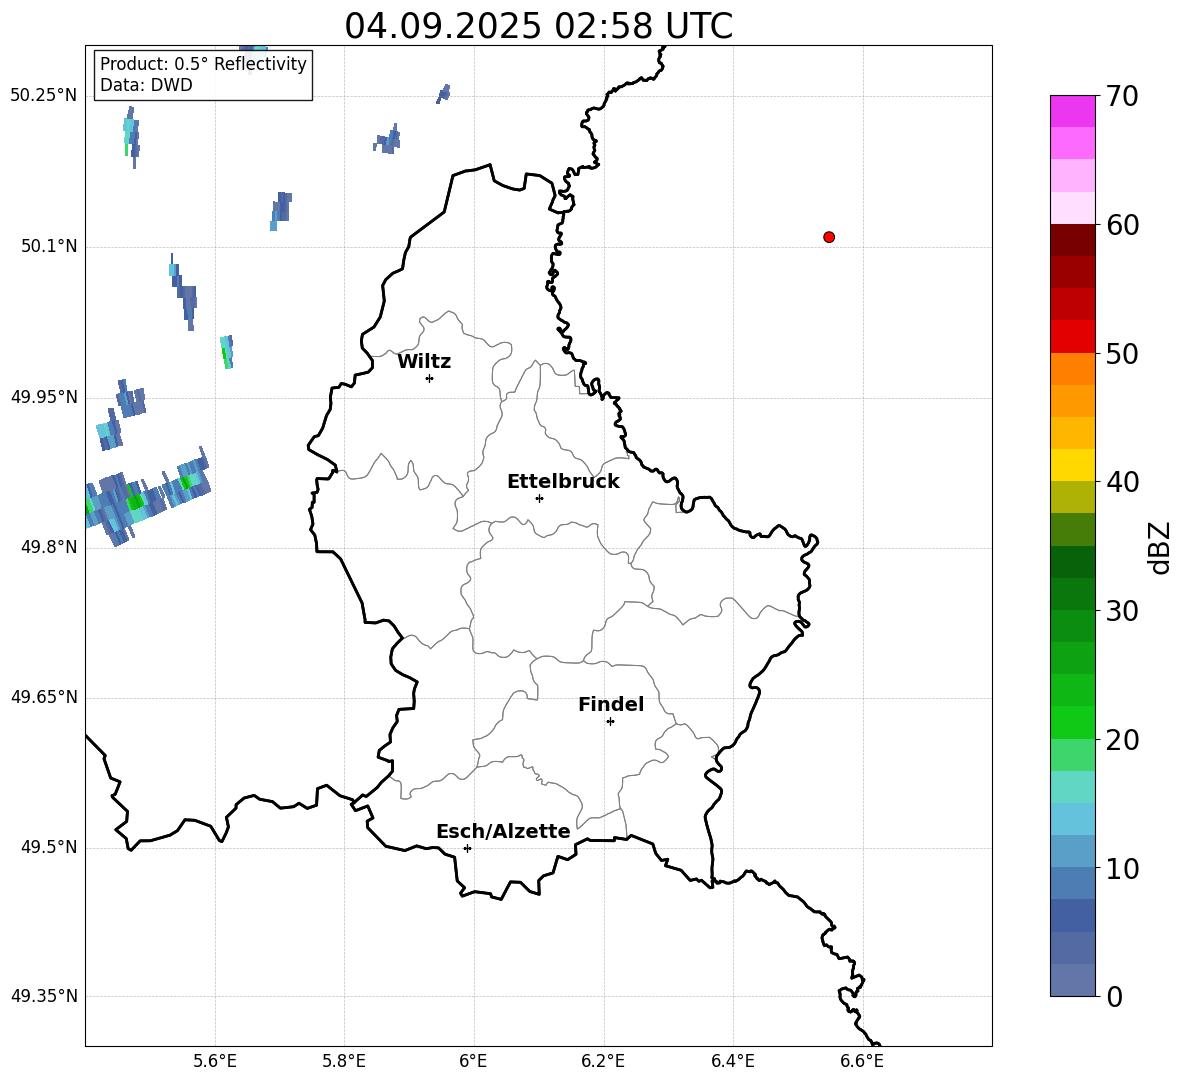The height and width of the screenshot is (1081, 1184).
Task: Click the 6.4°E longitude label
Action: pyautogui.click(x=732, y=1061)
